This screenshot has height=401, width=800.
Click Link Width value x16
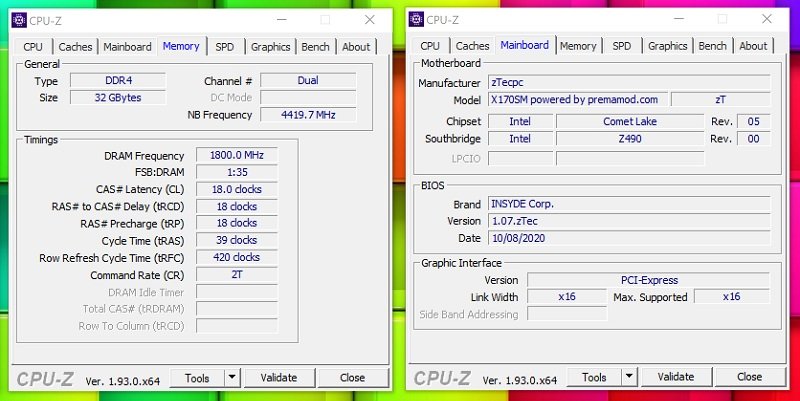click(x=567, y=297)
